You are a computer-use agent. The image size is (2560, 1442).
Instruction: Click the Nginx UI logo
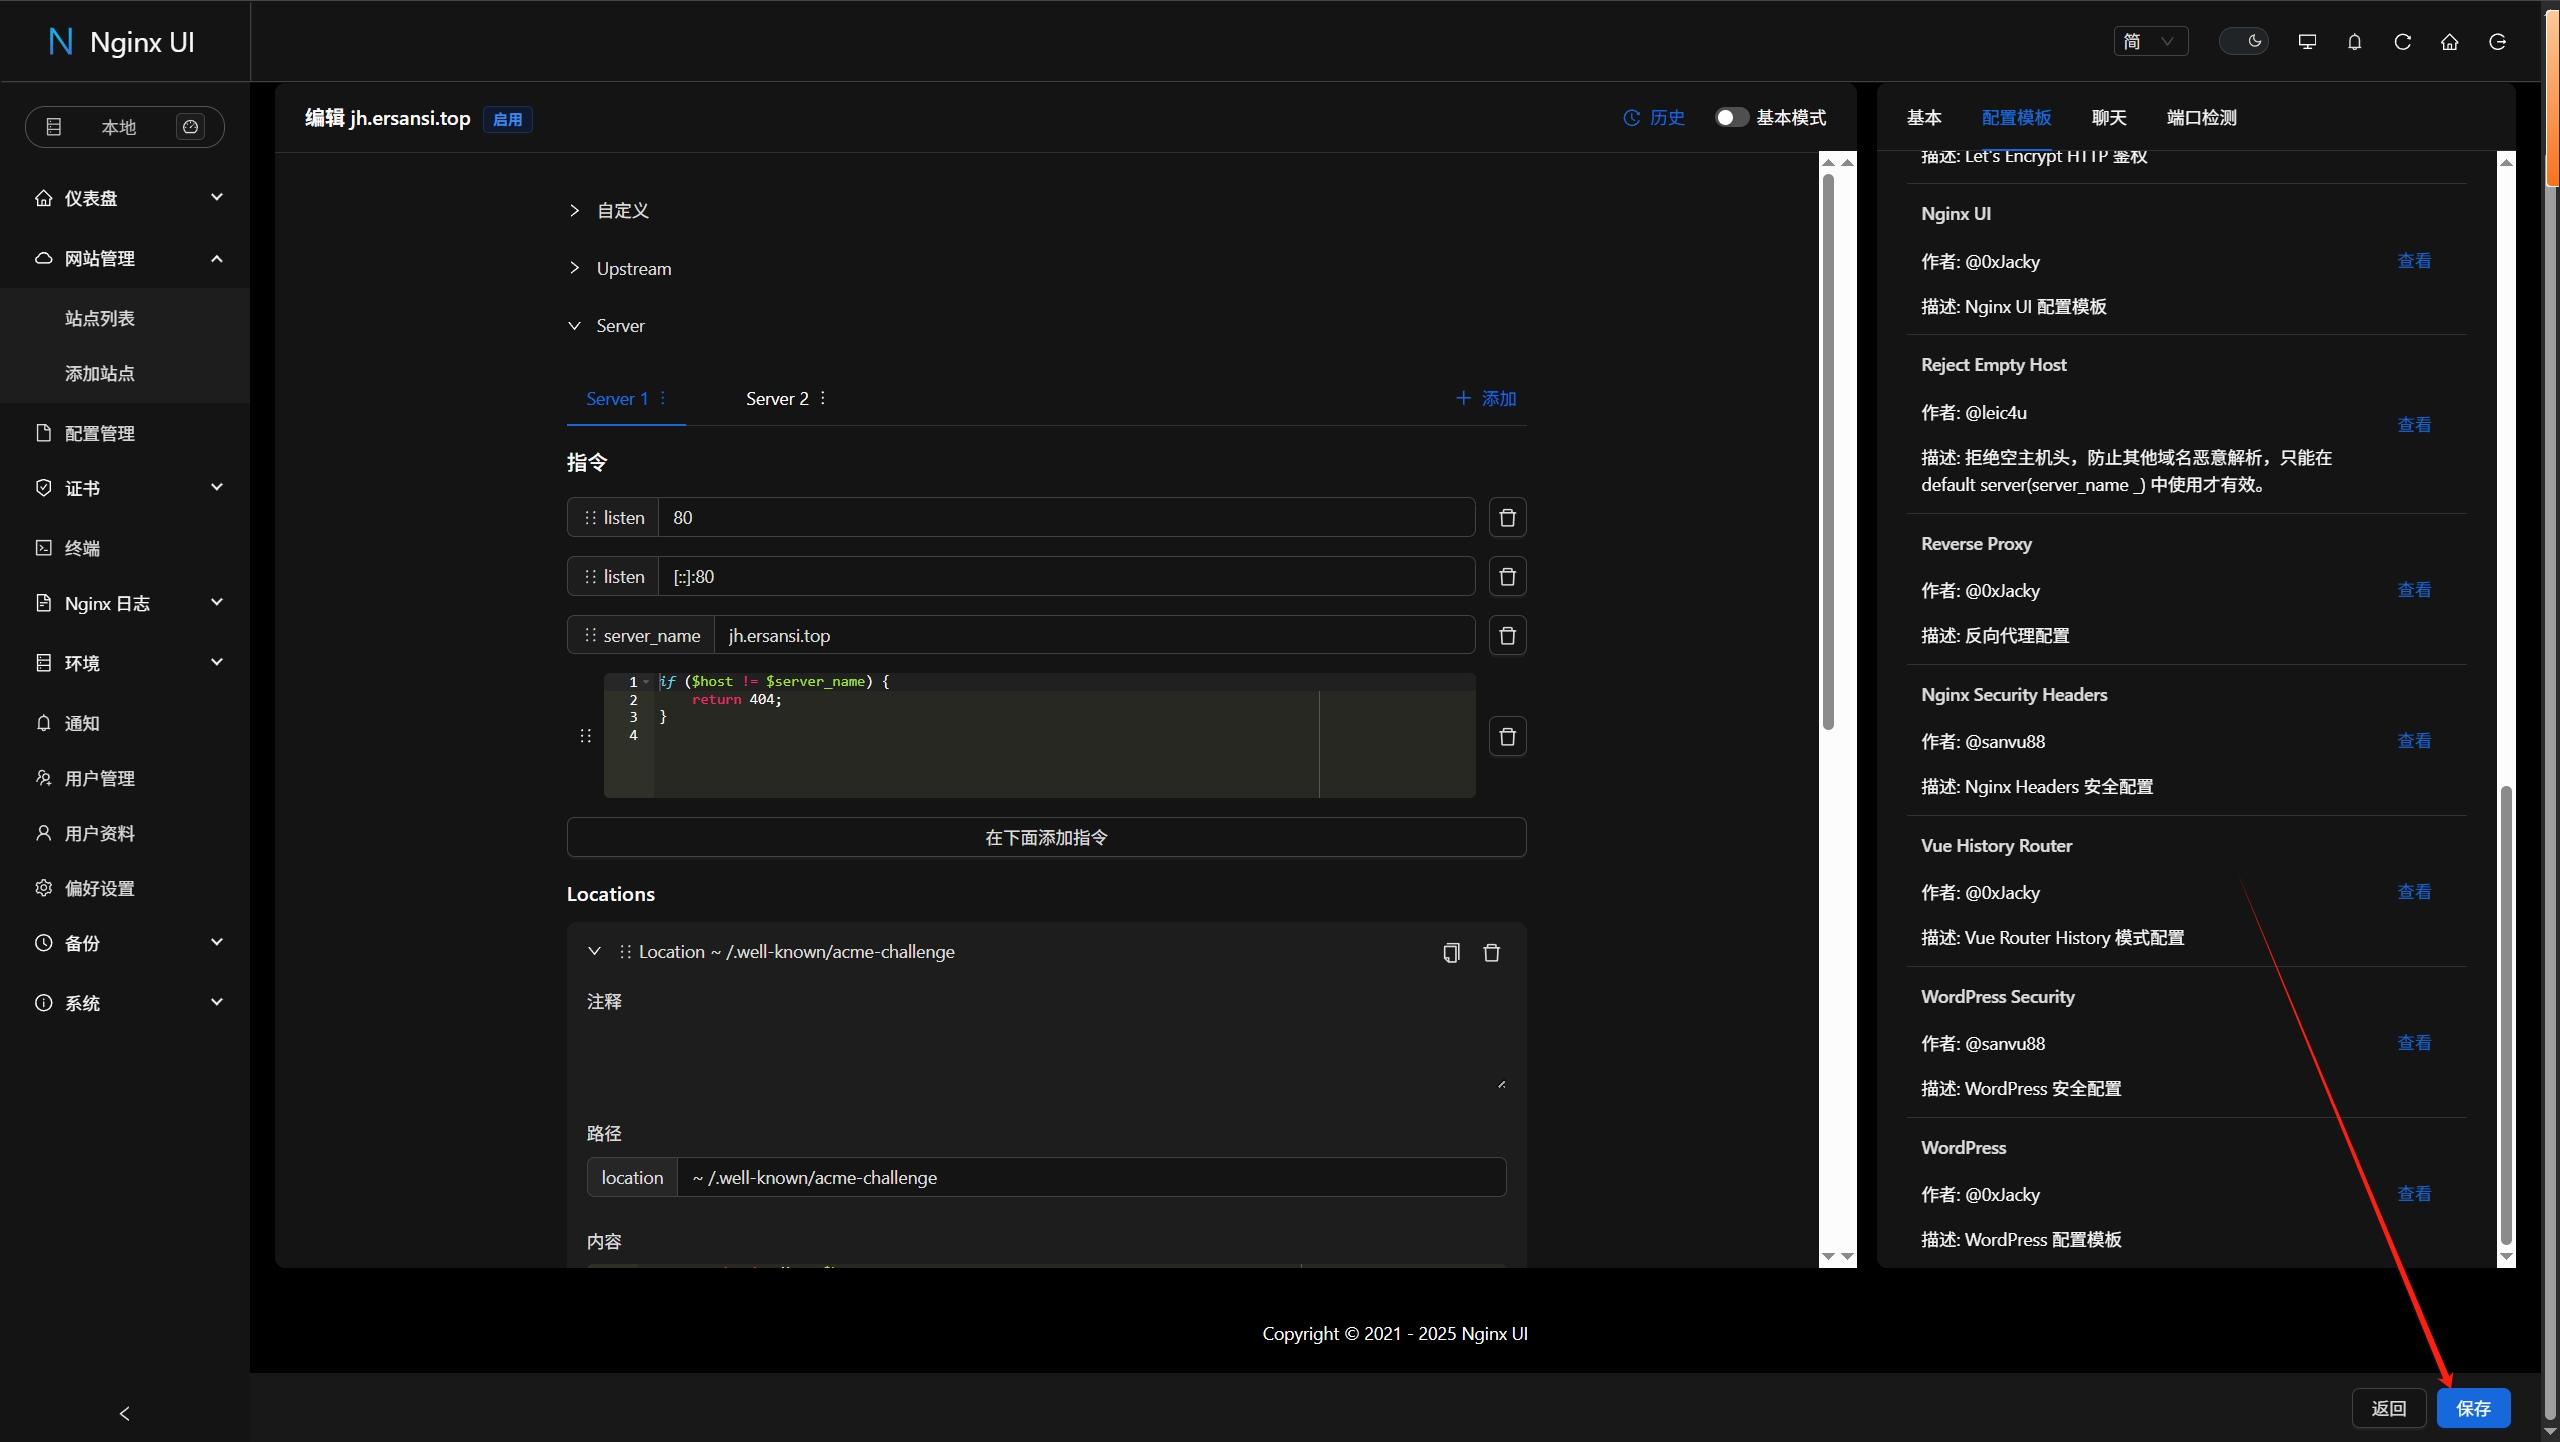tap(122, 41)
